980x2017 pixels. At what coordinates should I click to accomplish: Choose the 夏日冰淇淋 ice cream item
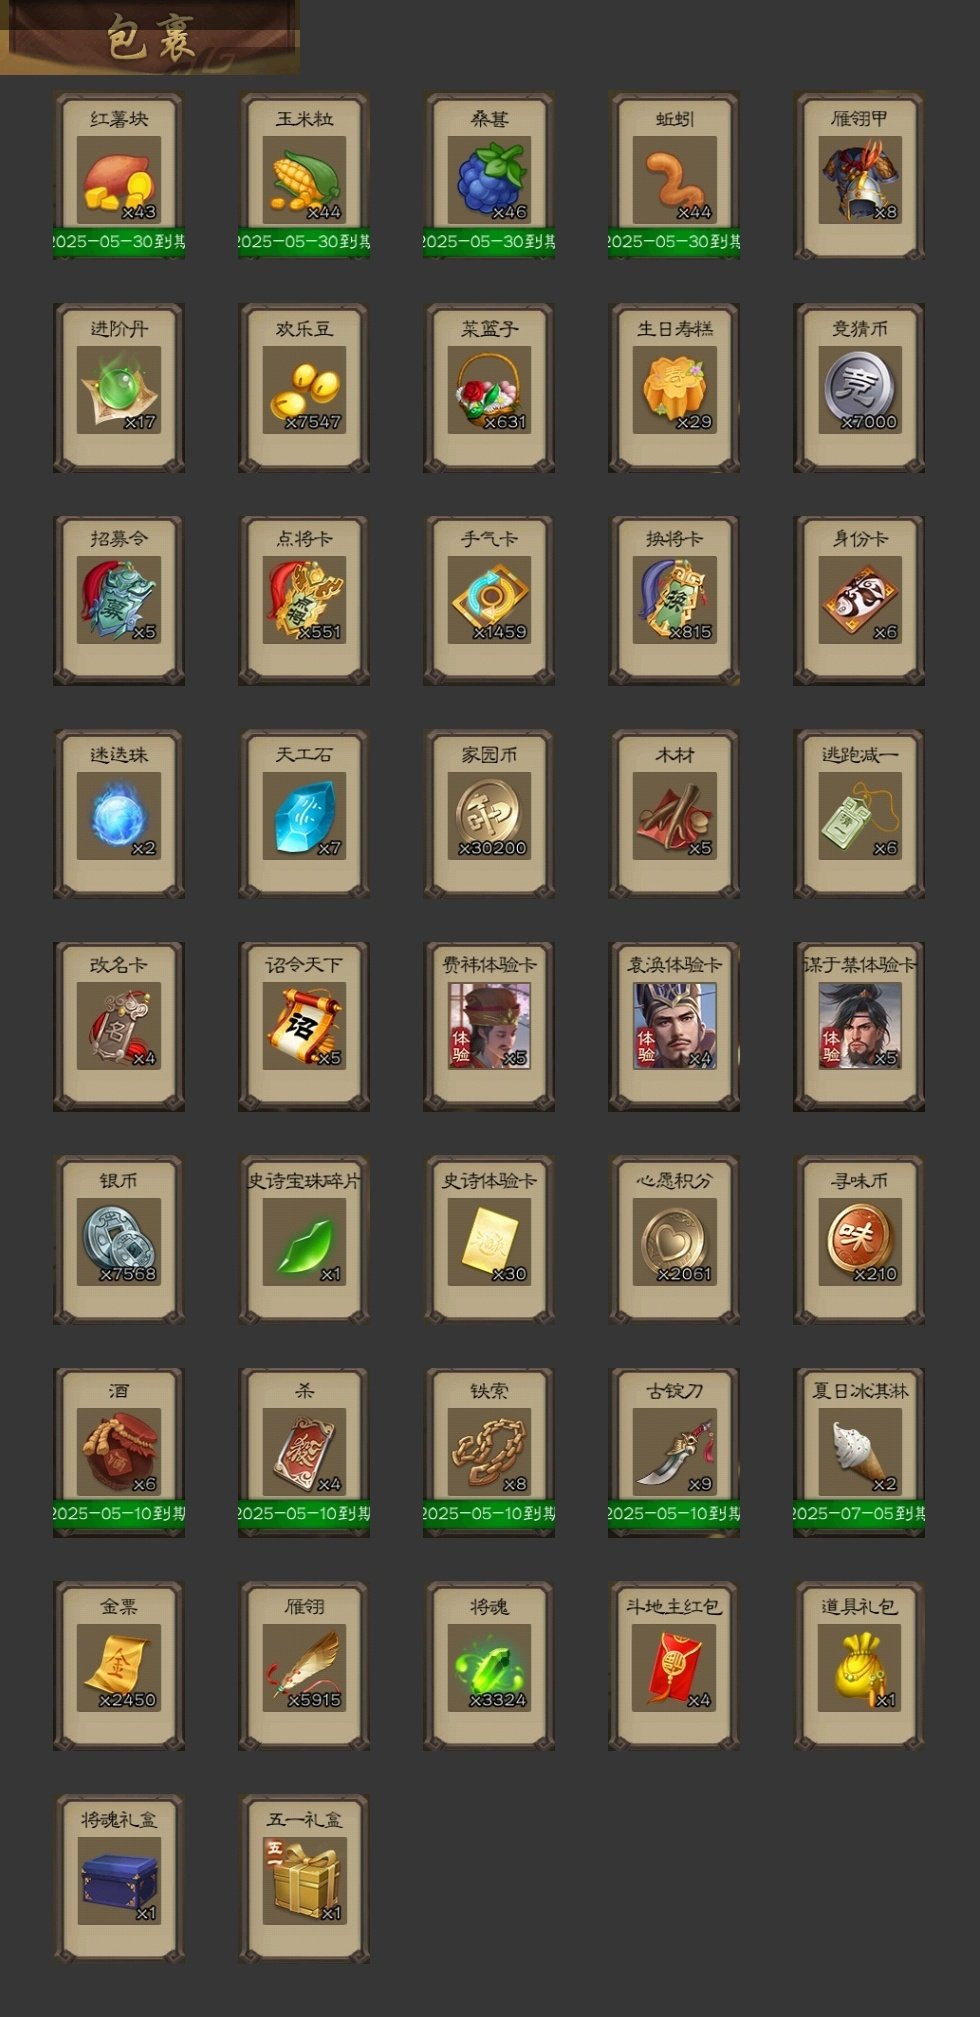point(859,1452)
